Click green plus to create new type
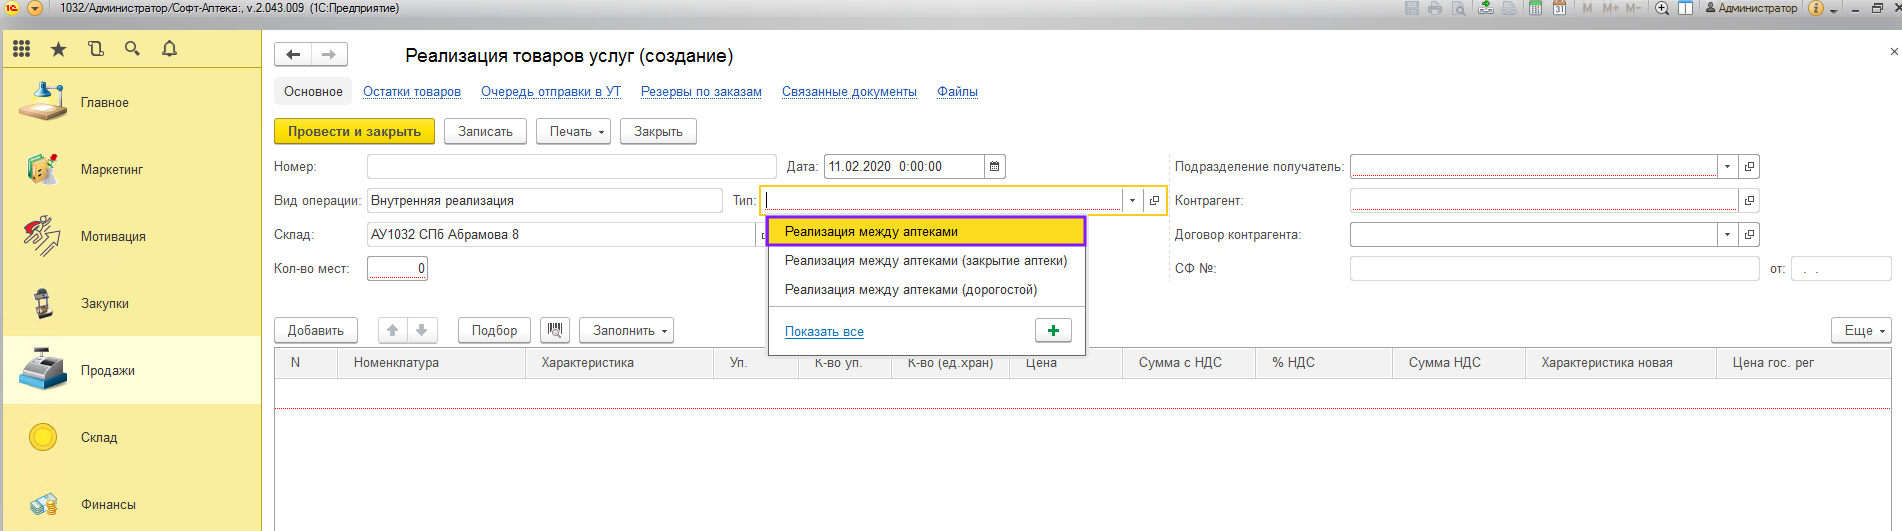1902x531 pixels. coord(1053,330)
